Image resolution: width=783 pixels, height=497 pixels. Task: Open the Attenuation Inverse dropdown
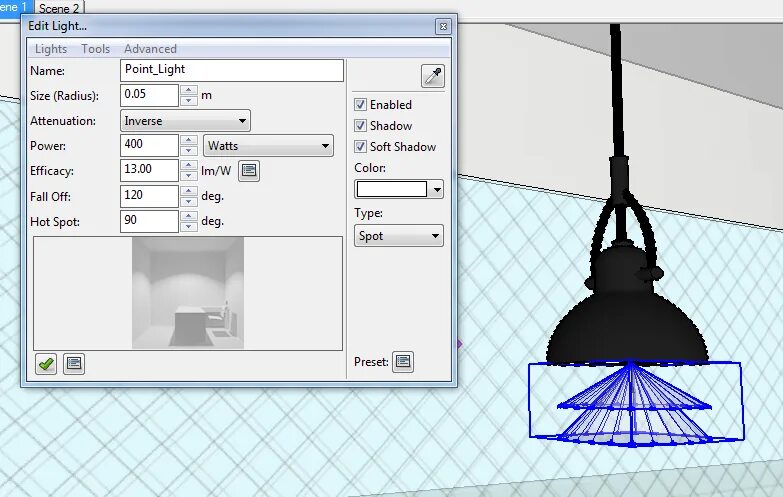coord(185,121)
